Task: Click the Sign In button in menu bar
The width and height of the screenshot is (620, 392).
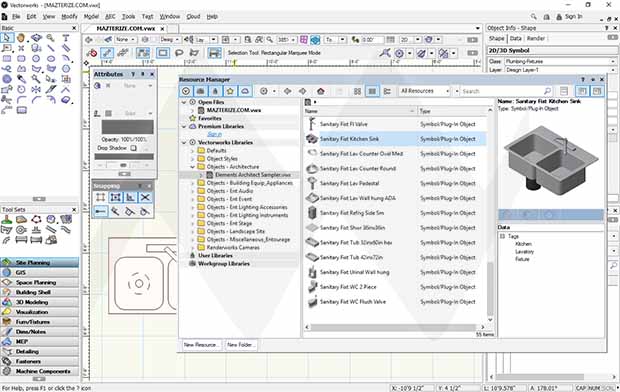Action: click(569, 17)
